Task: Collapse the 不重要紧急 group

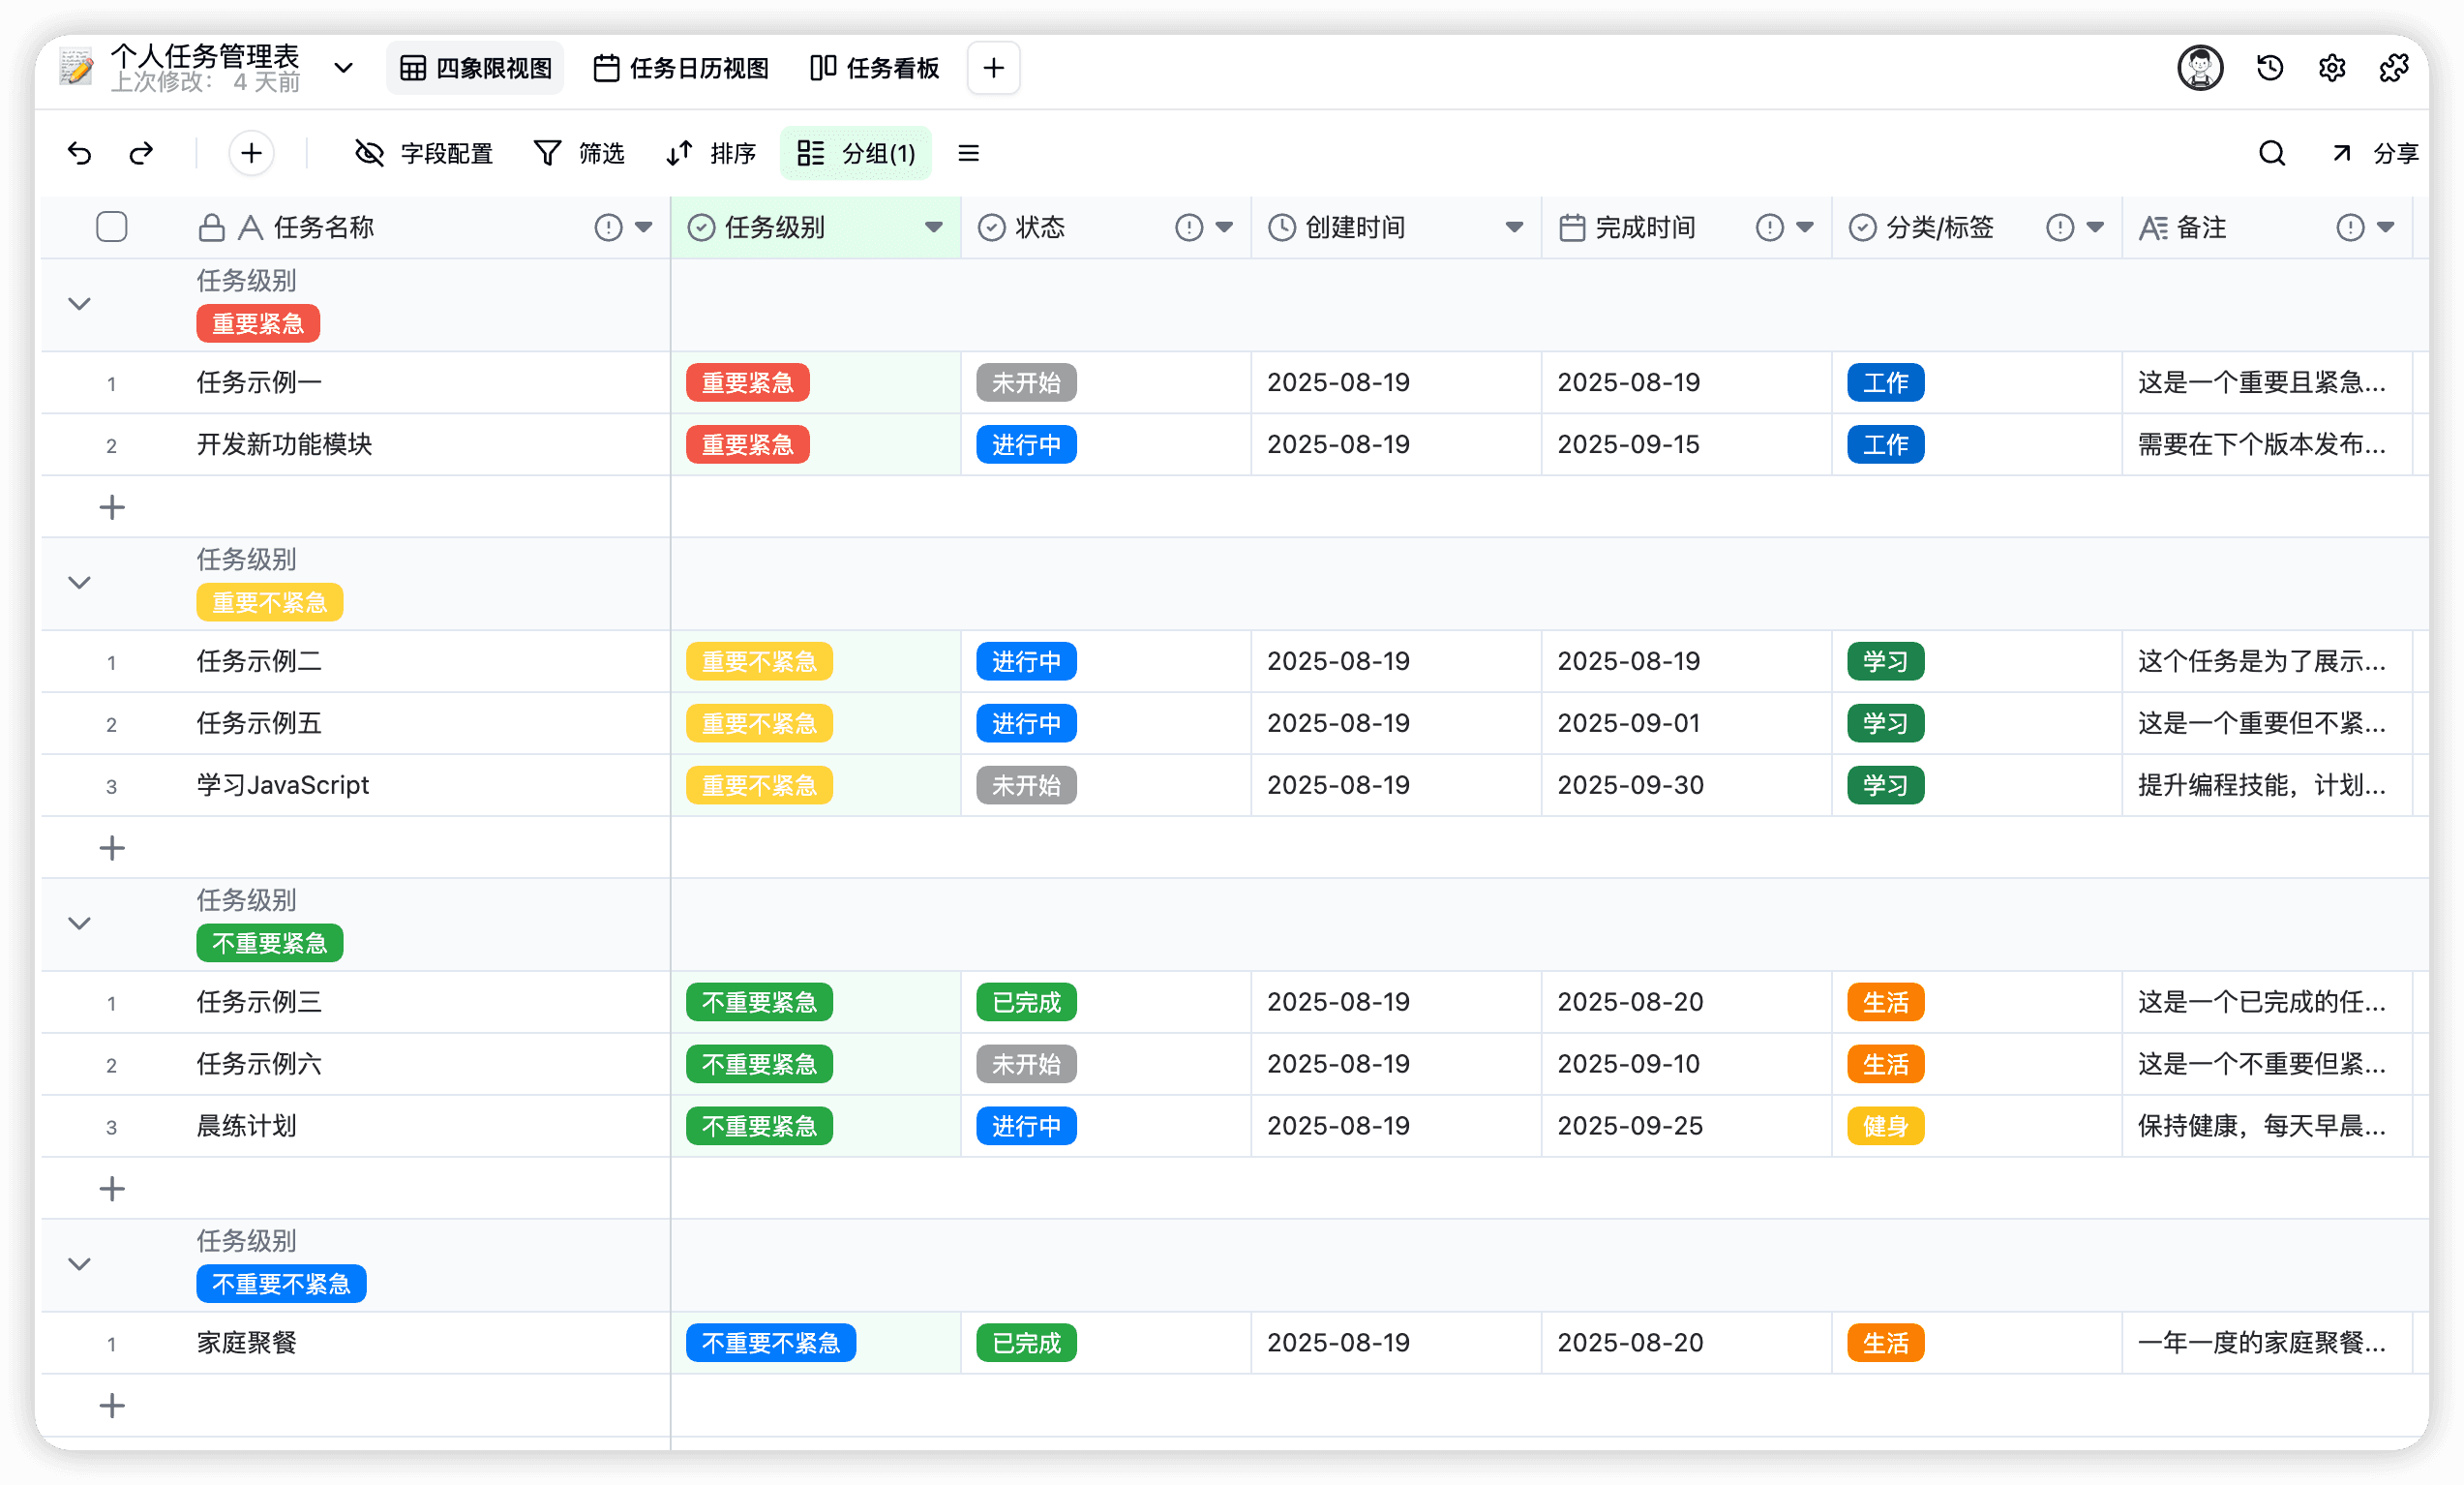Action: click(x=79, y=924)
